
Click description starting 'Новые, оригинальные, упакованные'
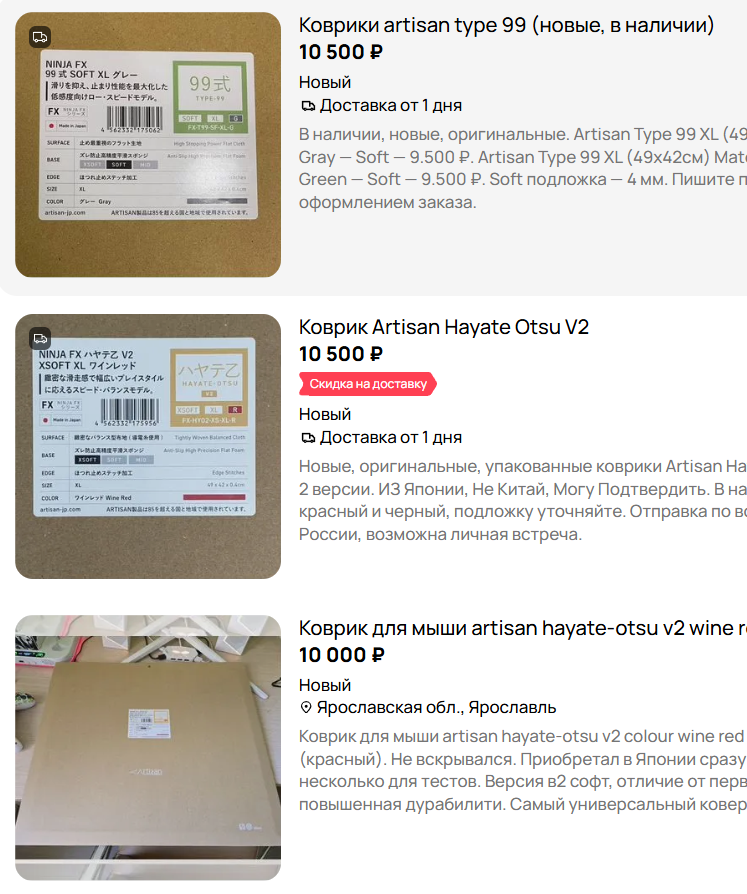(522, 500)
